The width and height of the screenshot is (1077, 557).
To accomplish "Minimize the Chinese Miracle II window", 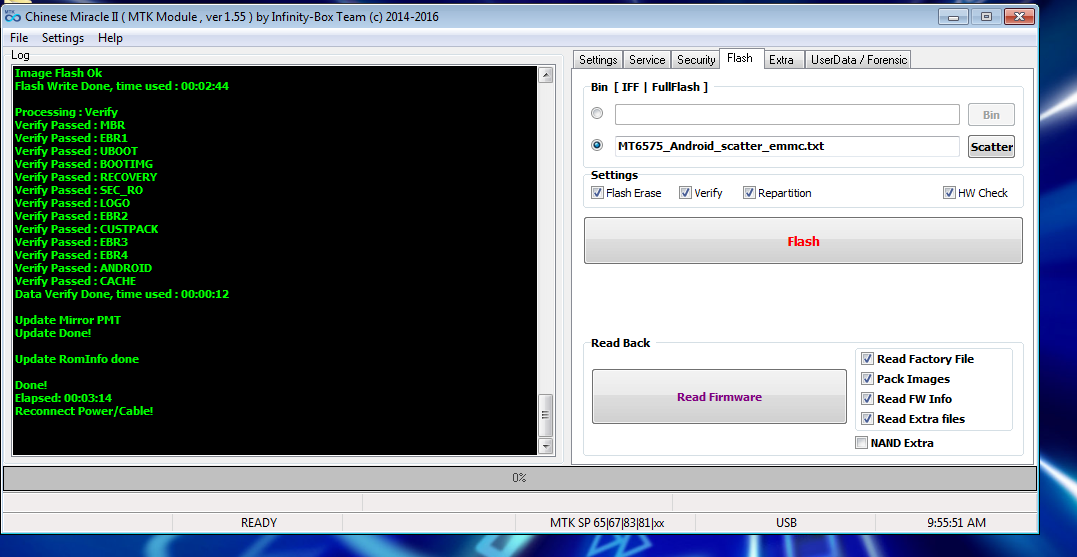I will [955, 16].
